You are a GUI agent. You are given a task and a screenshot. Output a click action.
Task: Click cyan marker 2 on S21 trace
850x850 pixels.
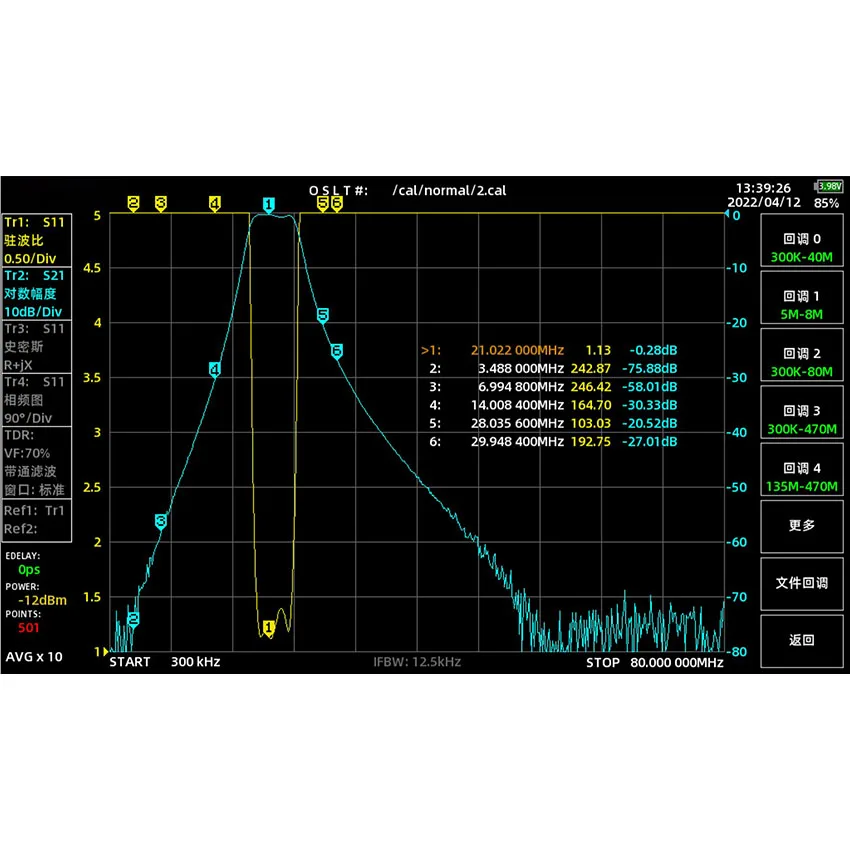(x=133, y=619)
